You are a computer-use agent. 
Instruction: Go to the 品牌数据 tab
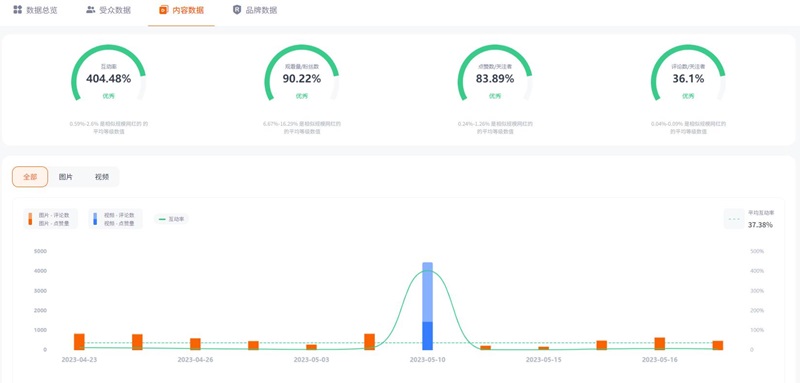(x=255, y=10)
